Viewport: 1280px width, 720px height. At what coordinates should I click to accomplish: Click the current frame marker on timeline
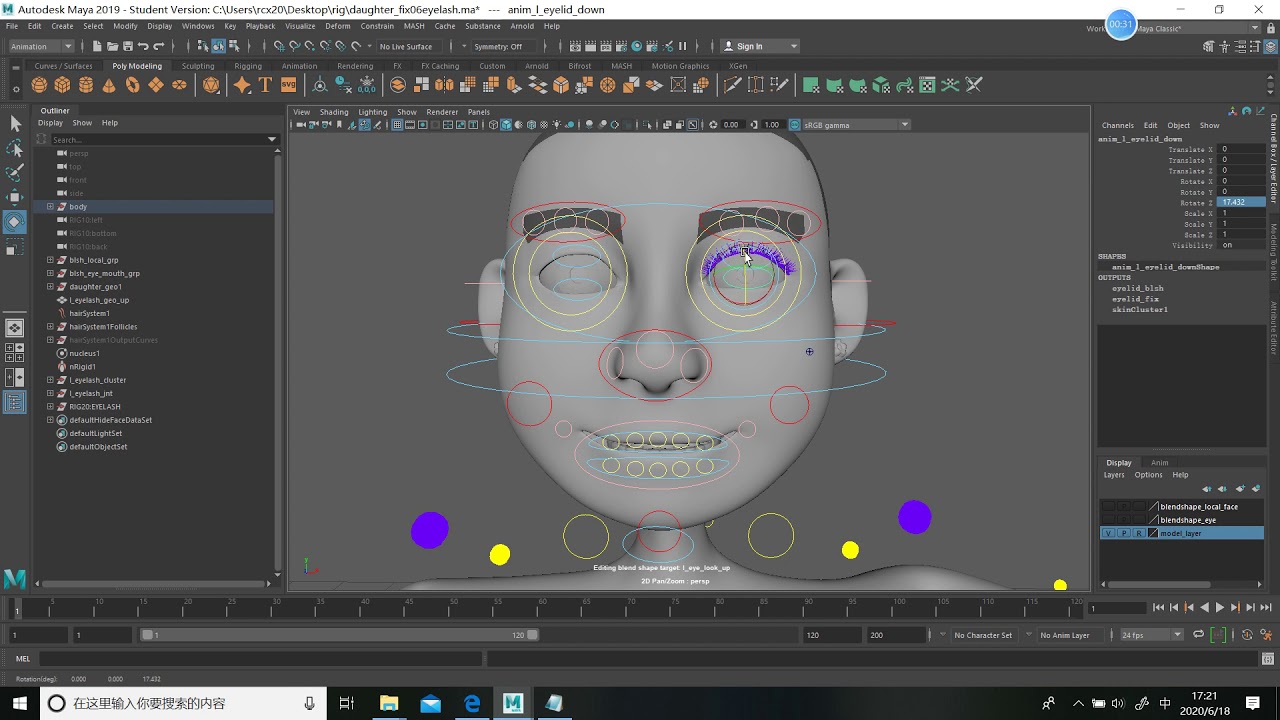(16, 608)
